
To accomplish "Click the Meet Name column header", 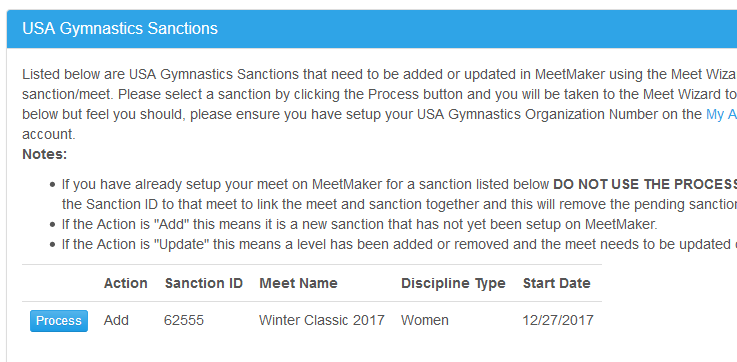I will (298, 283).
